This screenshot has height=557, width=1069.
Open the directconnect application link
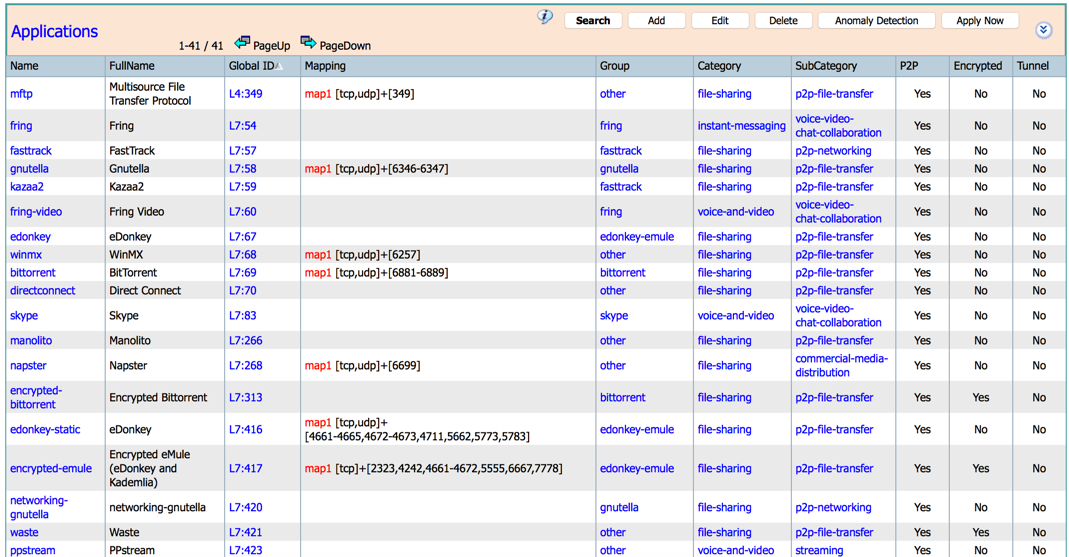click(x=43, y=290)
